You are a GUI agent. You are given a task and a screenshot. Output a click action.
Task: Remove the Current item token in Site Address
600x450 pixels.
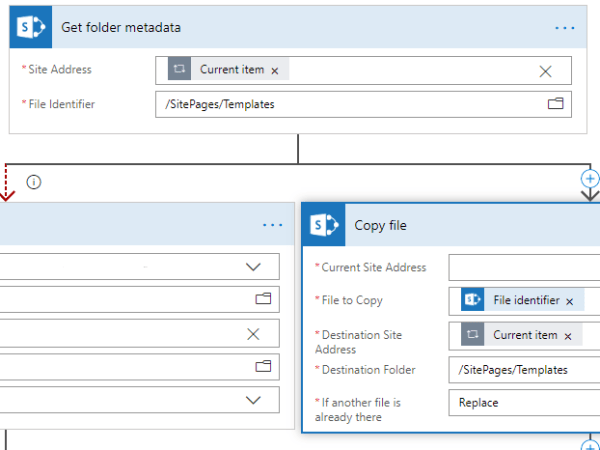[275, 71]
